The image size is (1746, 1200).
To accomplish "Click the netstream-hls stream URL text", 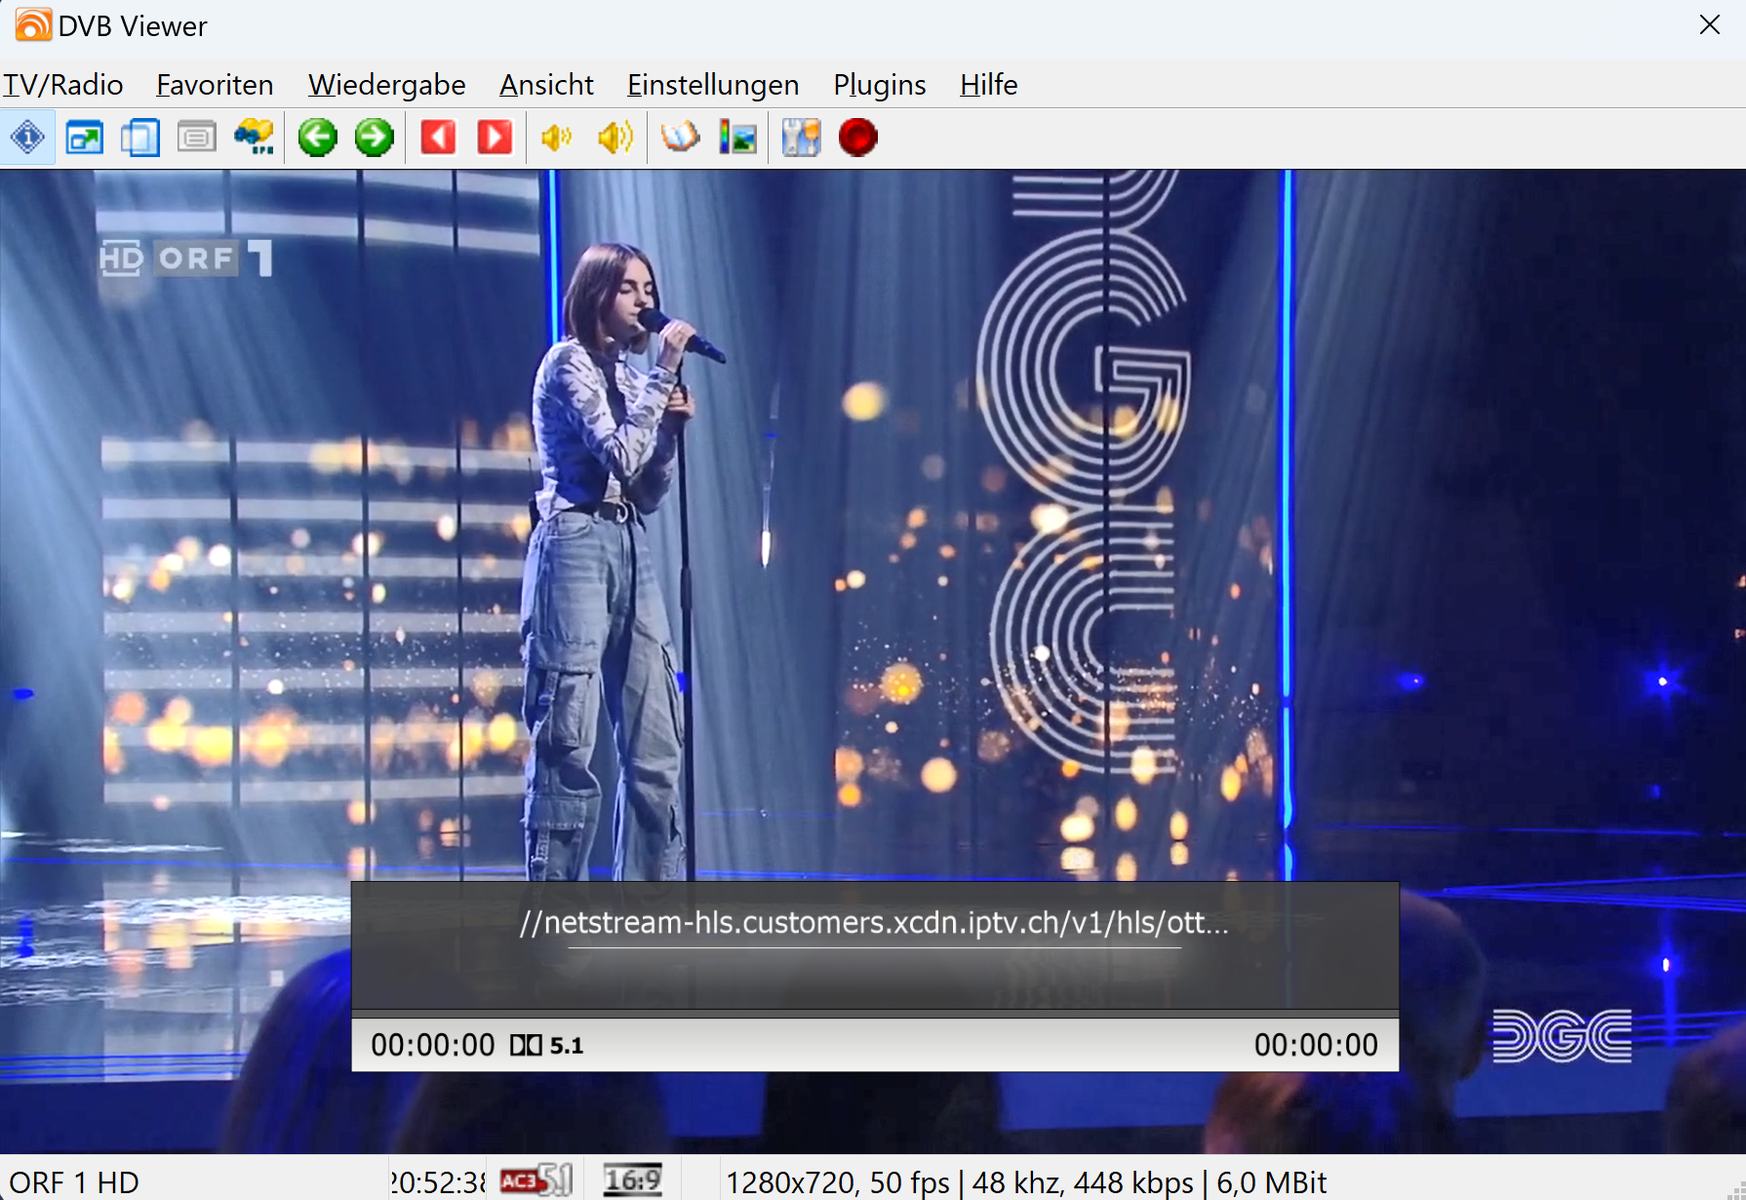I will tap(874, 923).
